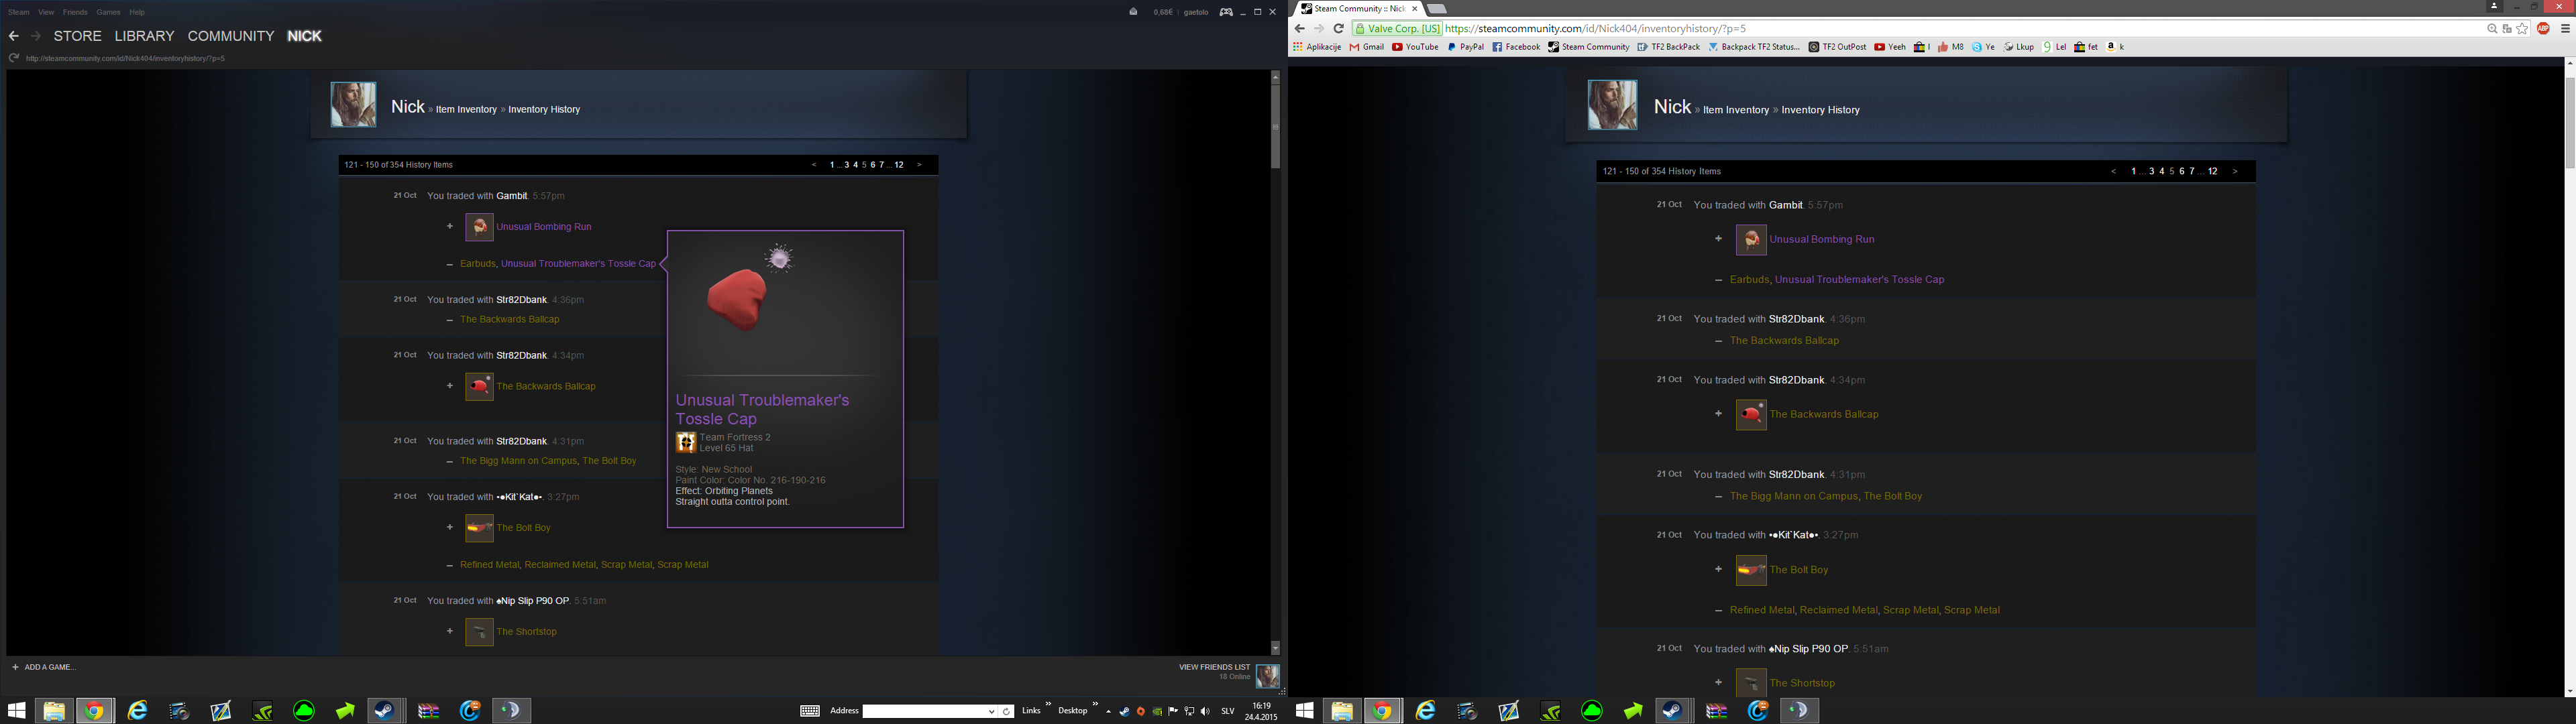The height and width of the screenshot is (724, 2576).
Task: Open Chrome's hamburger menu
Action: 2565,29
